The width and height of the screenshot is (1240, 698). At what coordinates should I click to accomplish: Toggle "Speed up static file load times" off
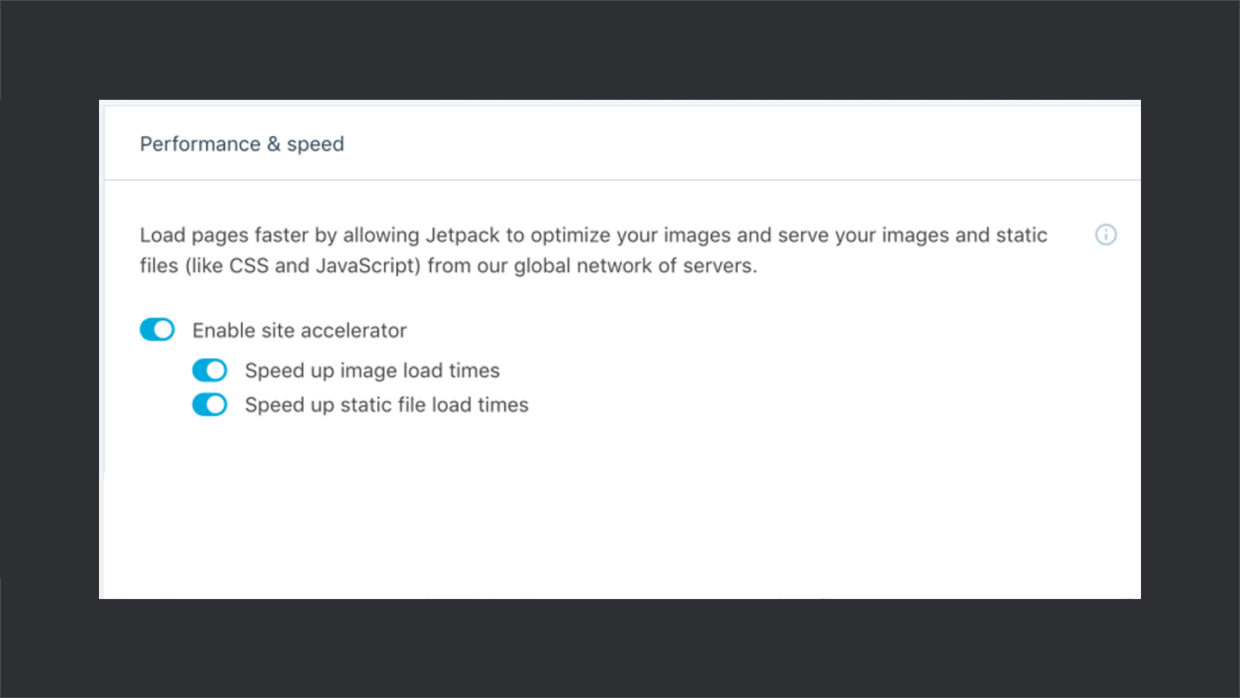tap(209, 404)
